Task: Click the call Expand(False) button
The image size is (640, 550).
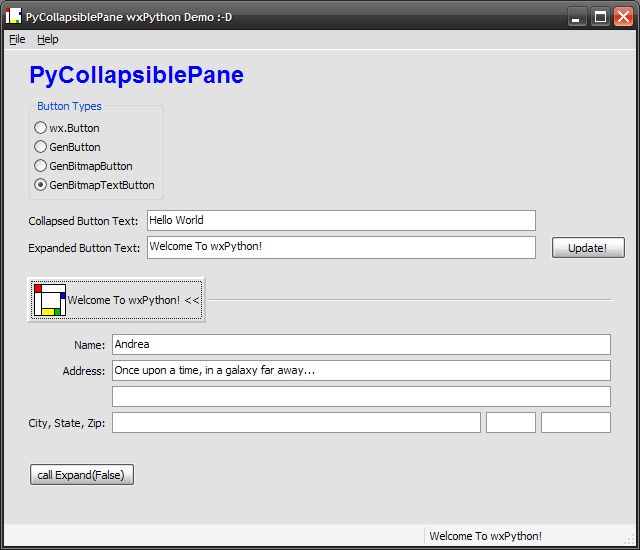Action: (81, 475)
